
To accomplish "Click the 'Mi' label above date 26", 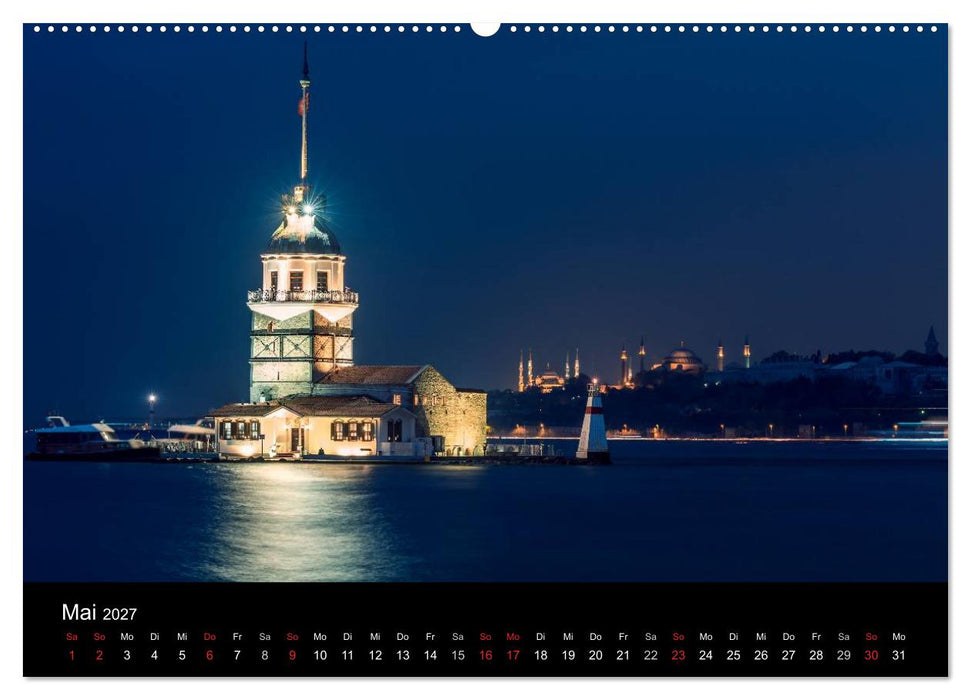I will pyautogui.click(x=761, y=637).
